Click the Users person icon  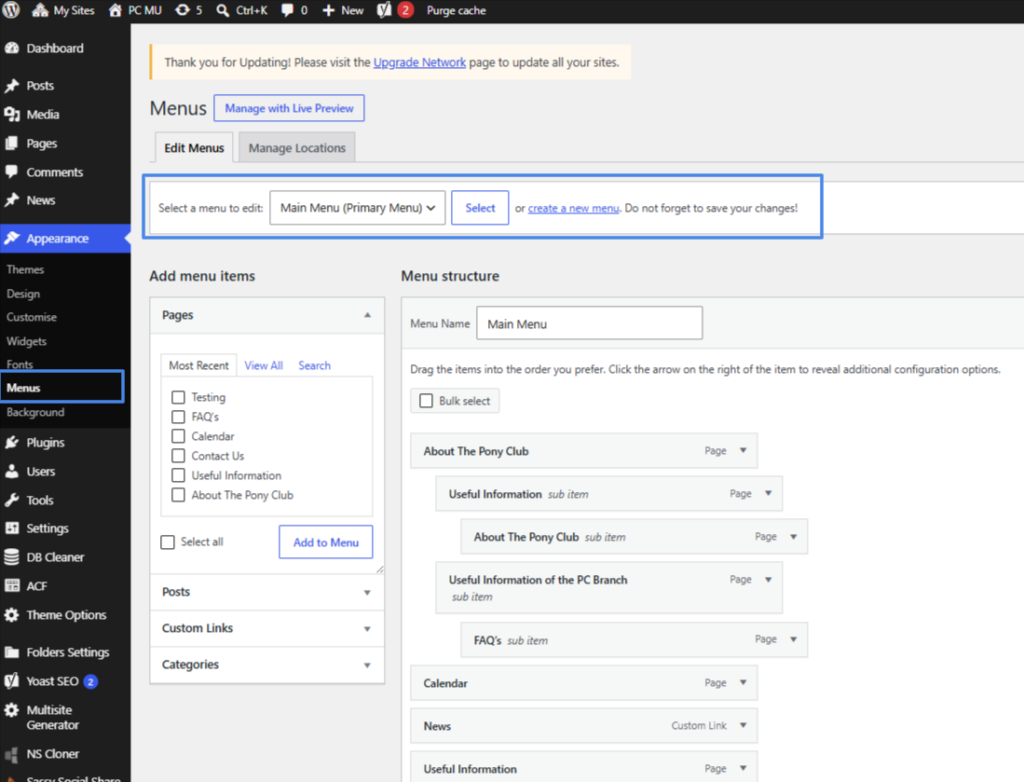[x=11, y=471]
